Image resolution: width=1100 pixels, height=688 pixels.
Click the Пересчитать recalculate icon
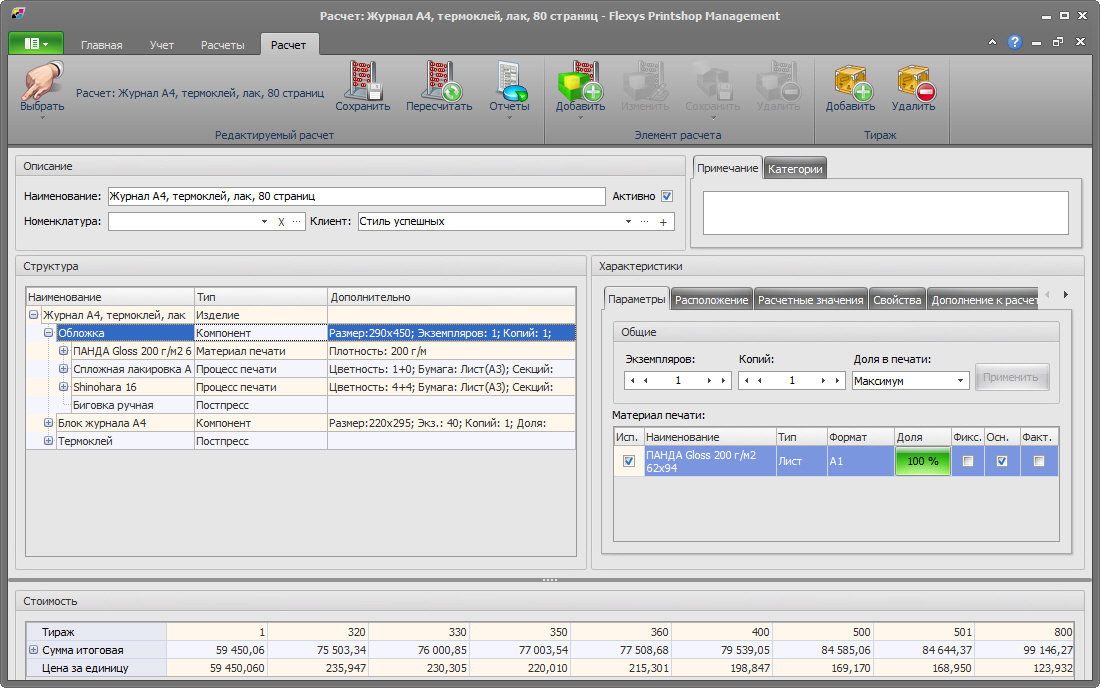coord(439,81)
